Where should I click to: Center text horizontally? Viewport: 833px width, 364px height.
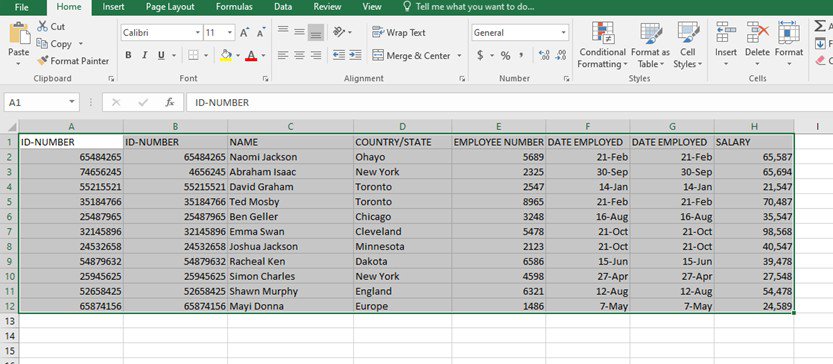coord(300,55)
